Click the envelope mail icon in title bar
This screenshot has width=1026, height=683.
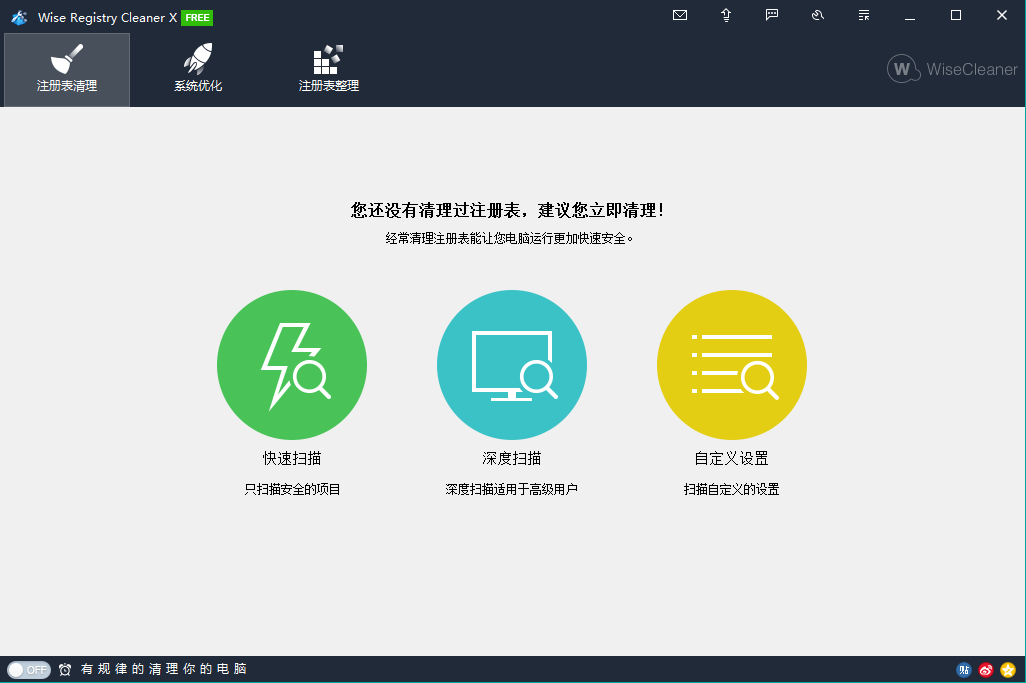click(680, 15)
